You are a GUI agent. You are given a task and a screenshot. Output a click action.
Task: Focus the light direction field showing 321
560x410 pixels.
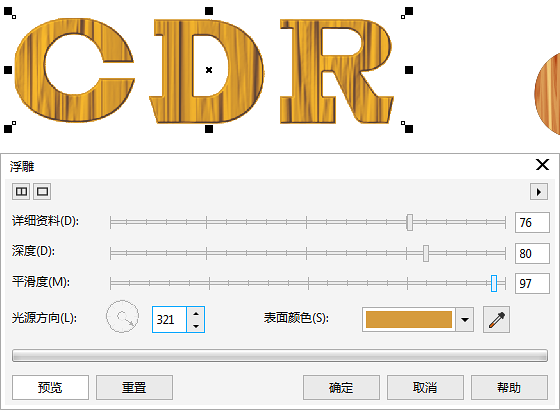click(169, 319)
